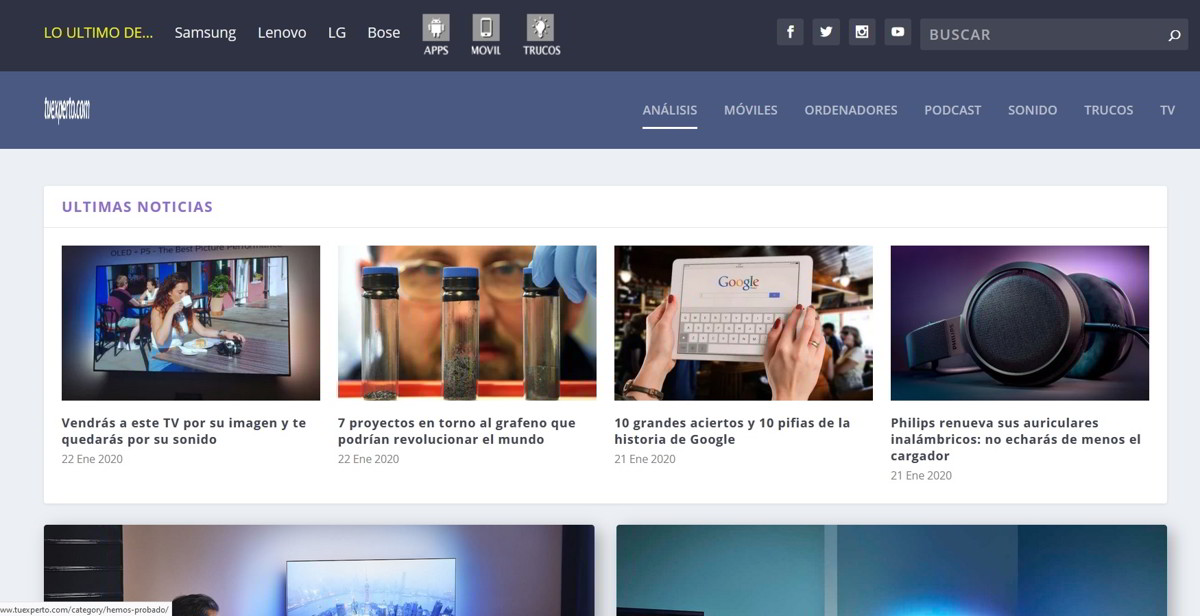Click the Samsung link in top bar

pyautogui.click(x=205, y=33)
